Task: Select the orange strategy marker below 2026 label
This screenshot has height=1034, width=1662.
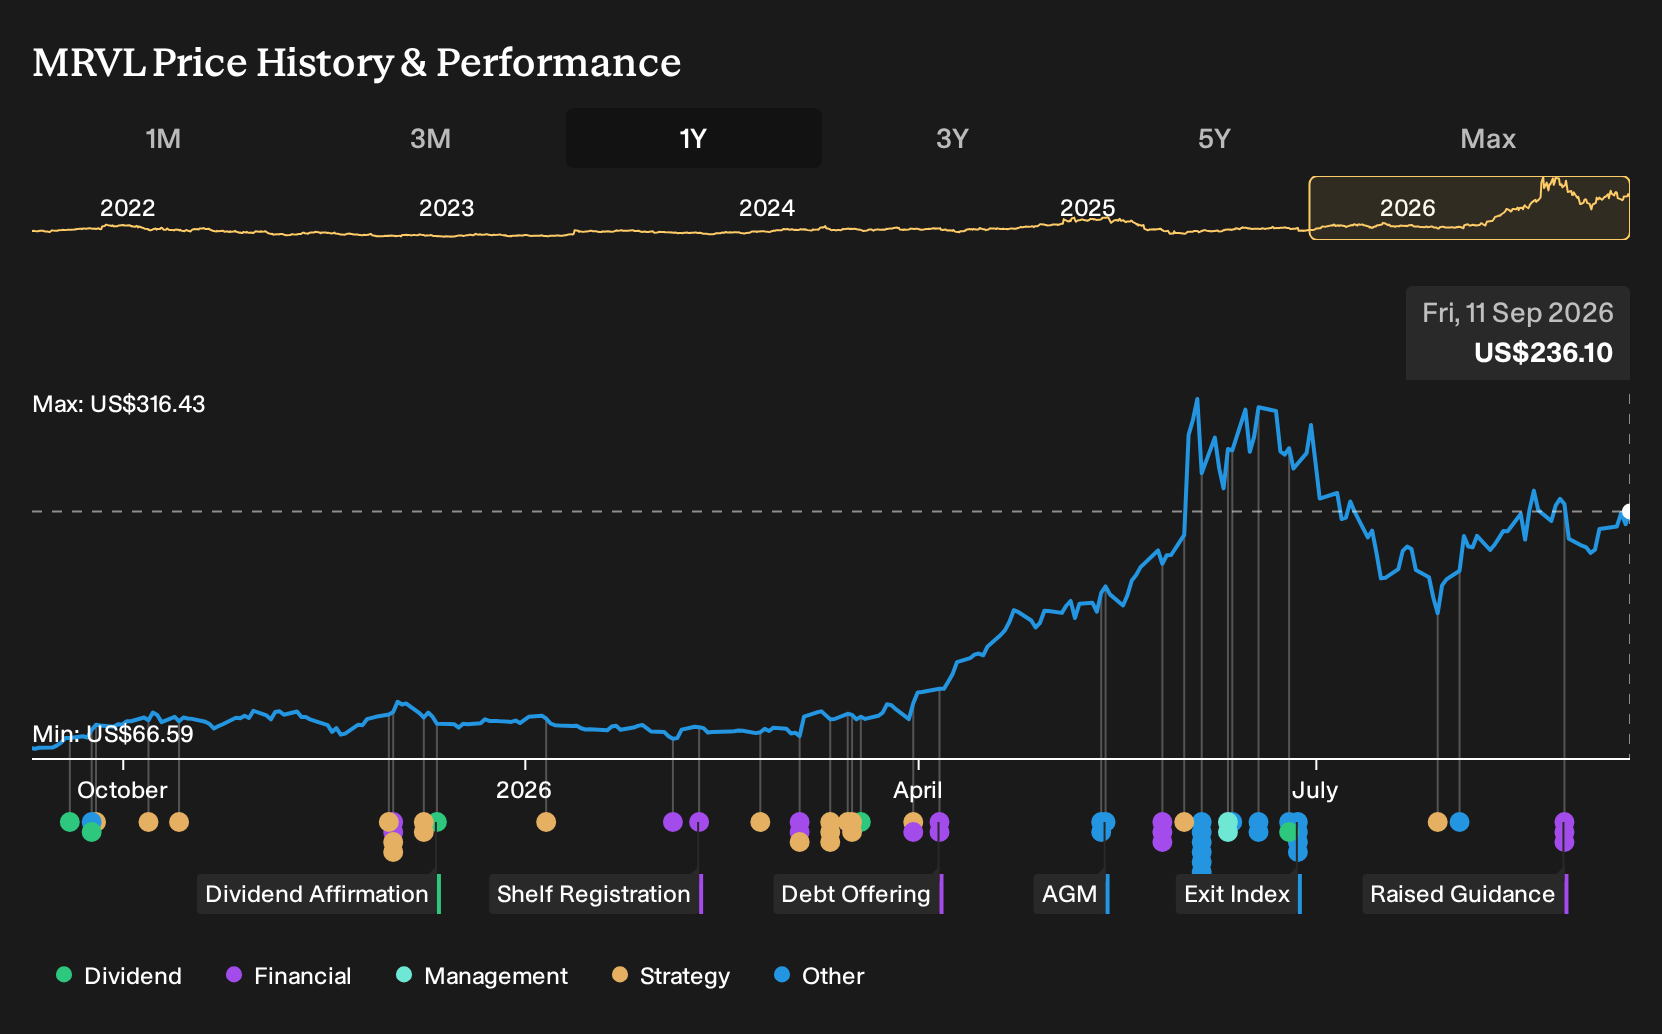Action: click(546, 822)
